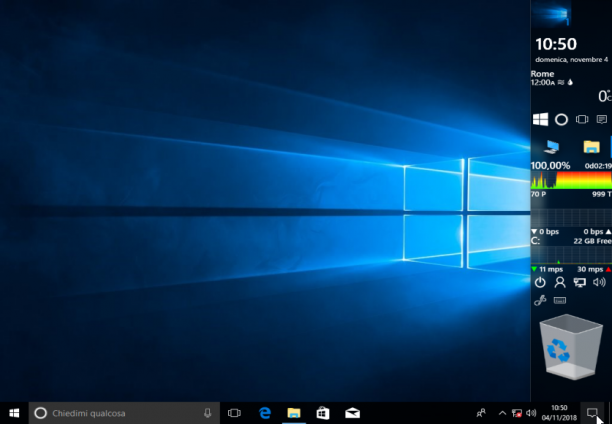
Task: Open Cortana circle icon in the sidebar
Action: 561,119
